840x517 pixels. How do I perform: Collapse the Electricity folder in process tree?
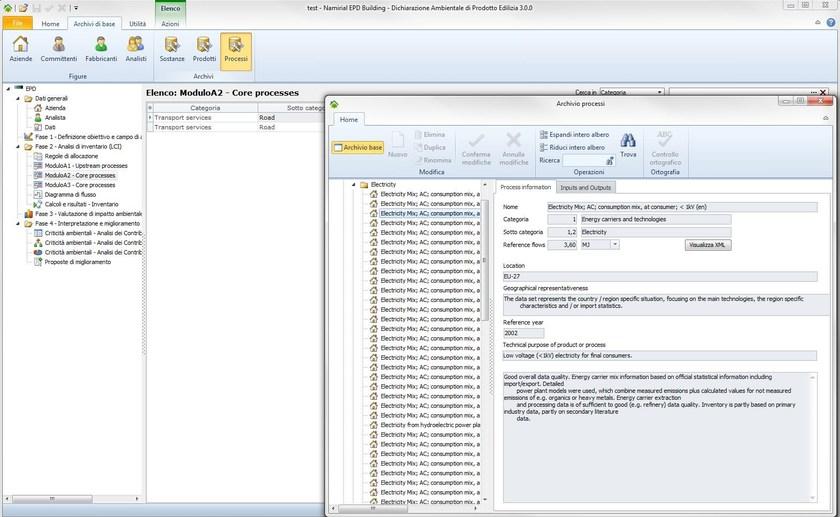(x=355, y=184)
